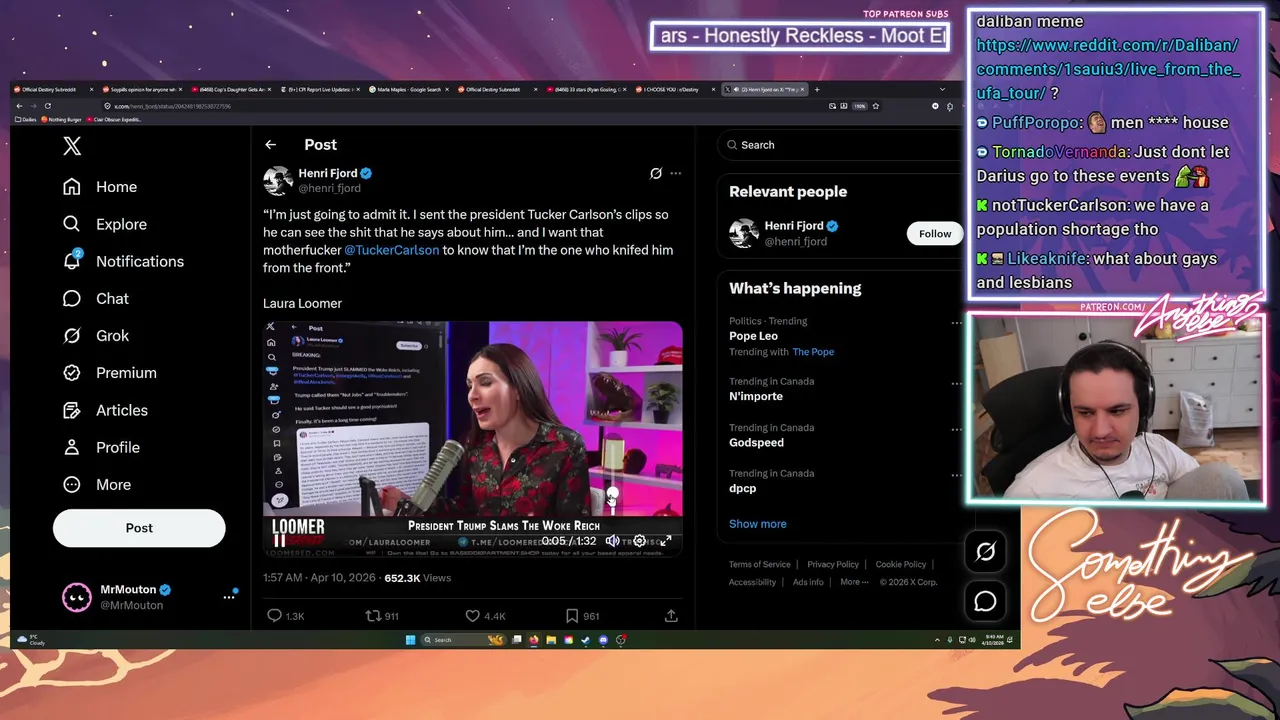
Task: Bookmark the post (961)
Action: [581, 616]
